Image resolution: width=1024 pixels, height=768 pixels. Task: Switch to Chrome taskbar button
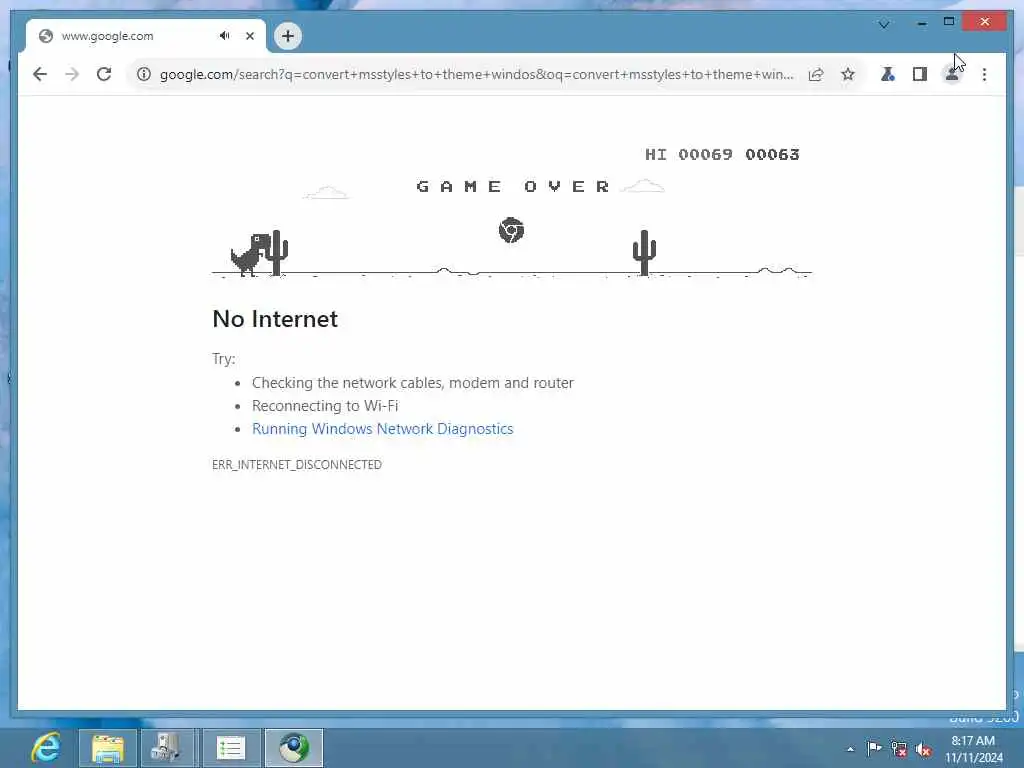(294, 748)
